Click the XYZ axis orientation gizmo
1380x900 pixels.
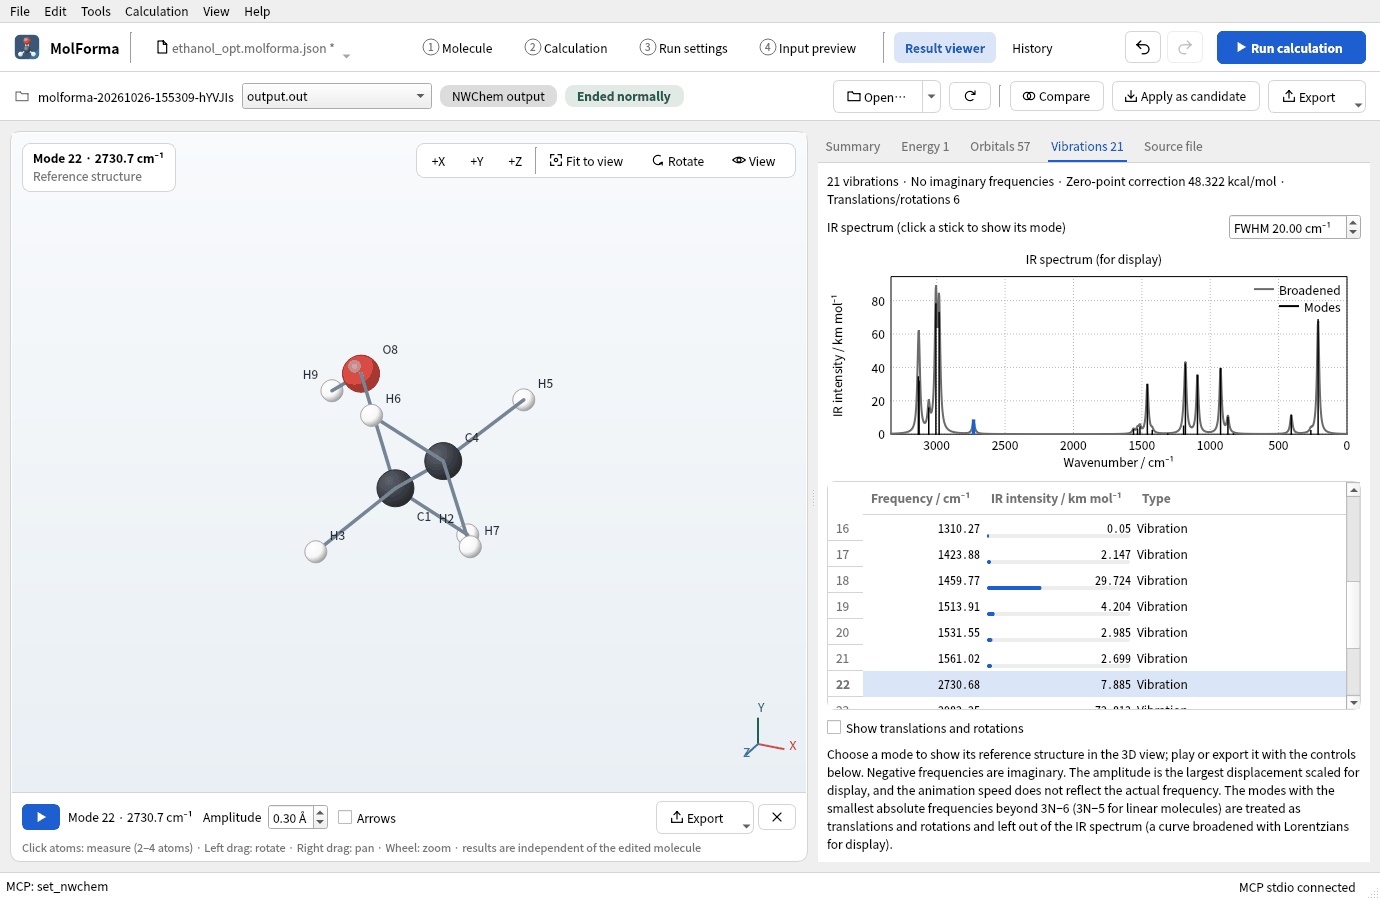coord(768,733)
